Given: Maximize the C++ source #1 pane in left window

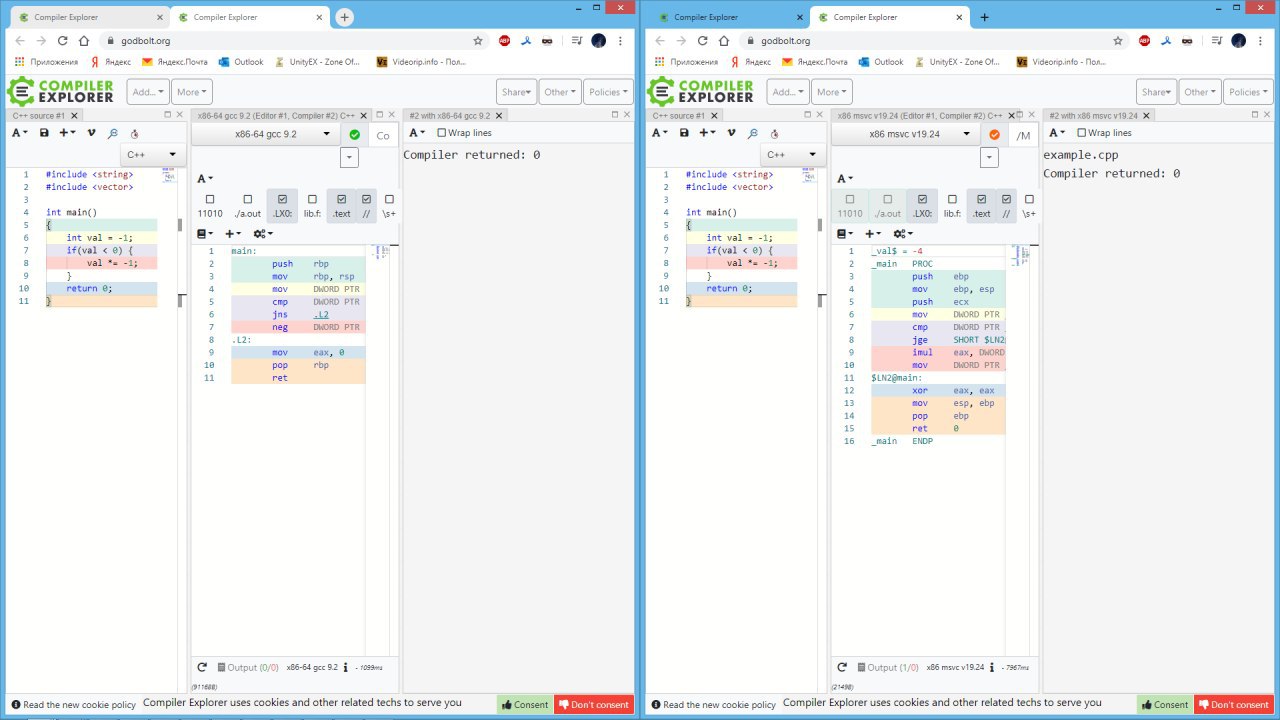Looking at the screenshot, I should (x=167, y=115).
